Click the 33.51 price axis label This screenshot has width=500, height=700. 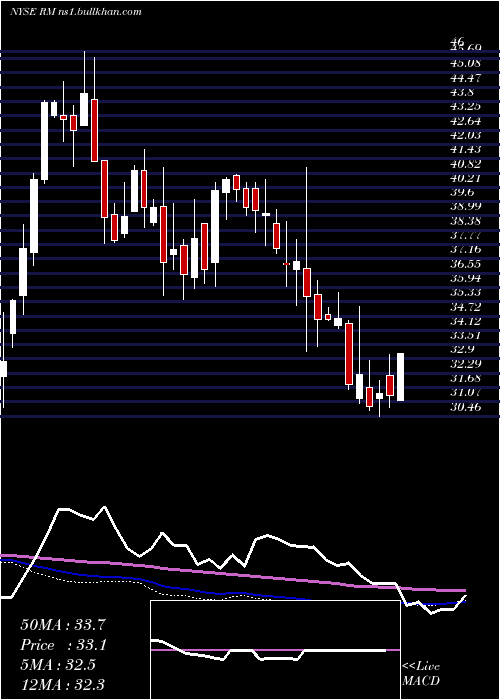click(x=466, y=335)
